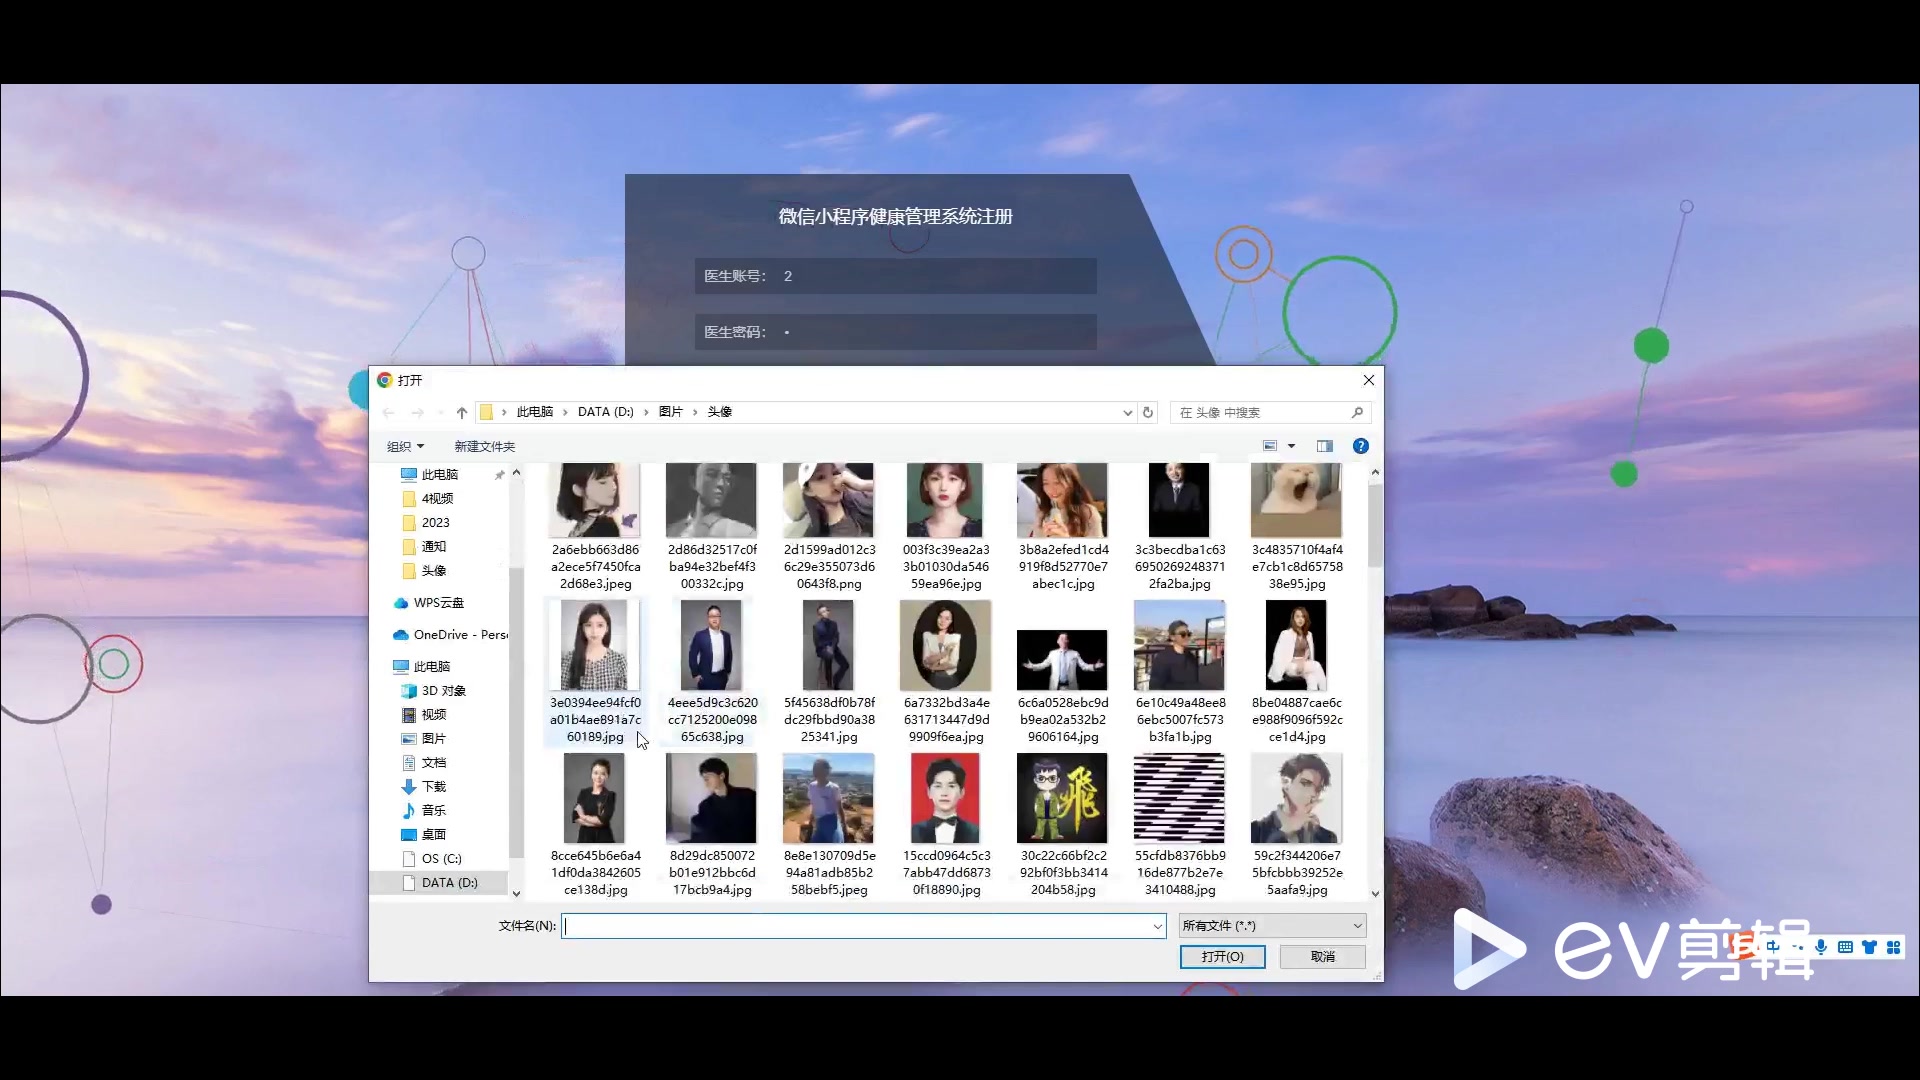This screenshot has width=1920, height=1080.
Task: Select image 8e8e130709d5e...58bebf5.jpeg
Action: pos(829,825)
